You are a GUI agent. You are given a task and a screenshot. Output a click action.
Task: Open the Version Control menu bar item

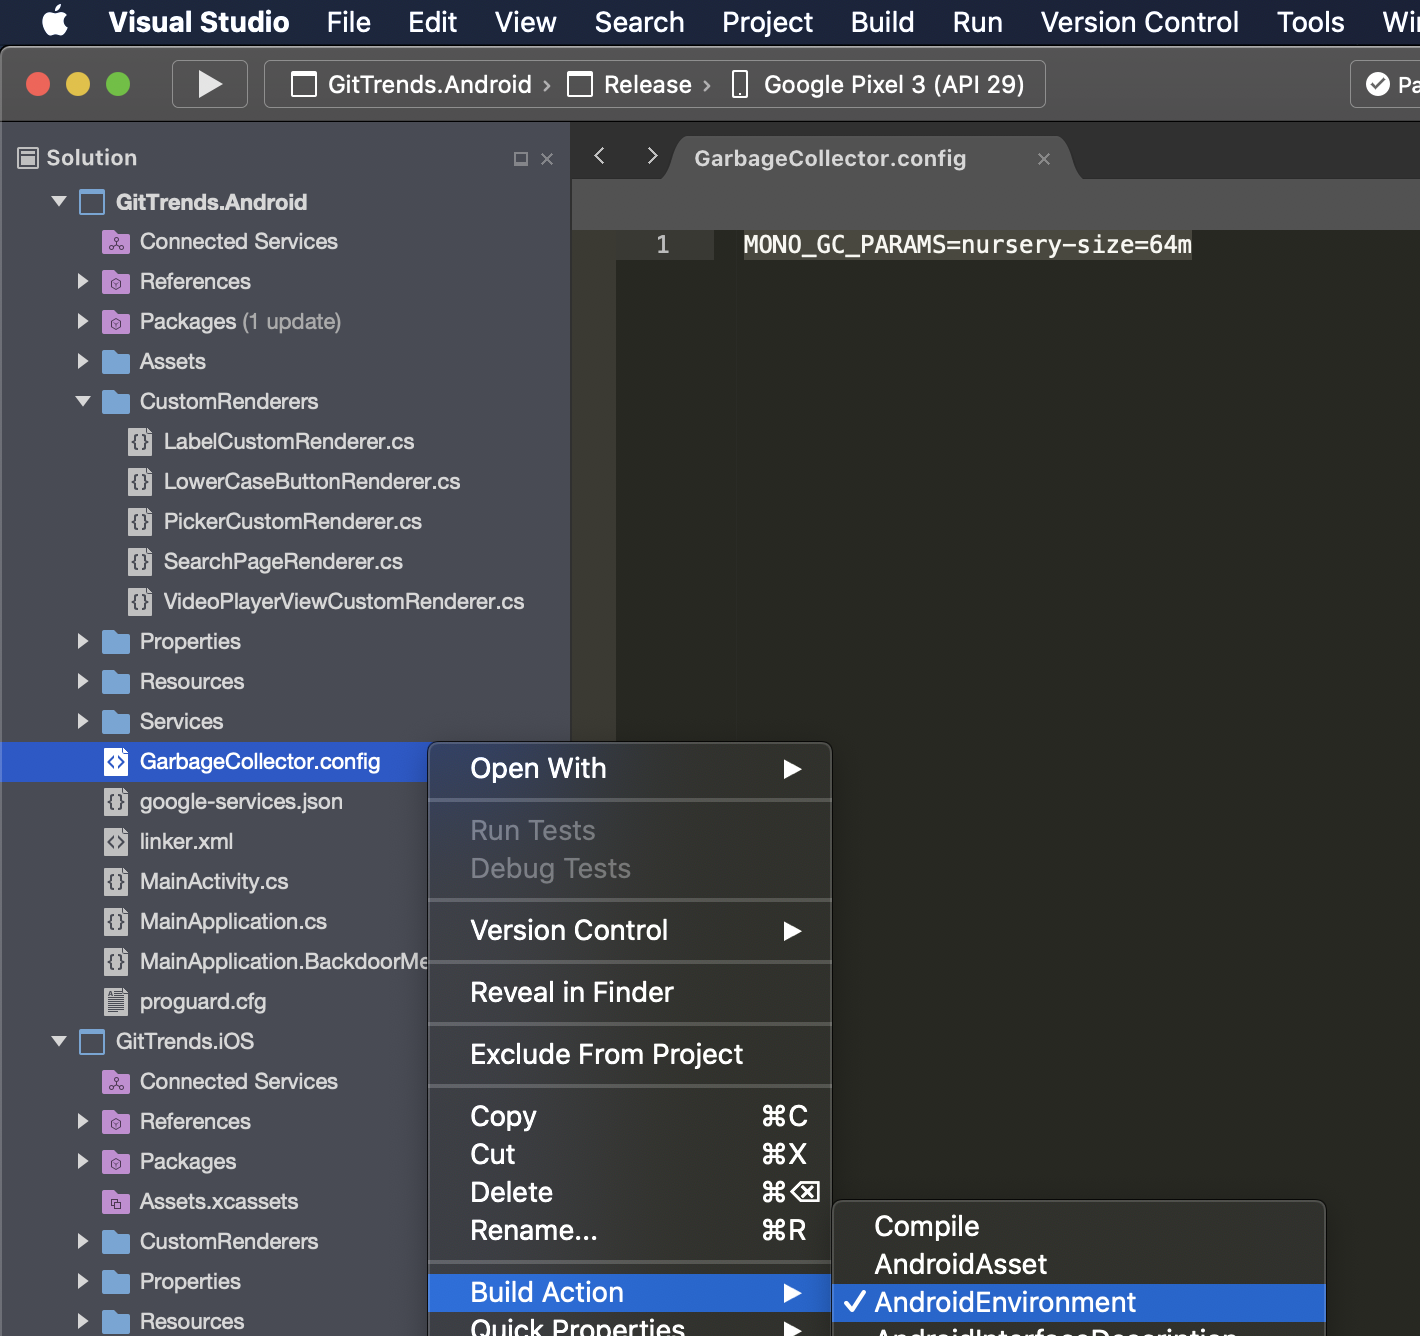pos(1139,22)
